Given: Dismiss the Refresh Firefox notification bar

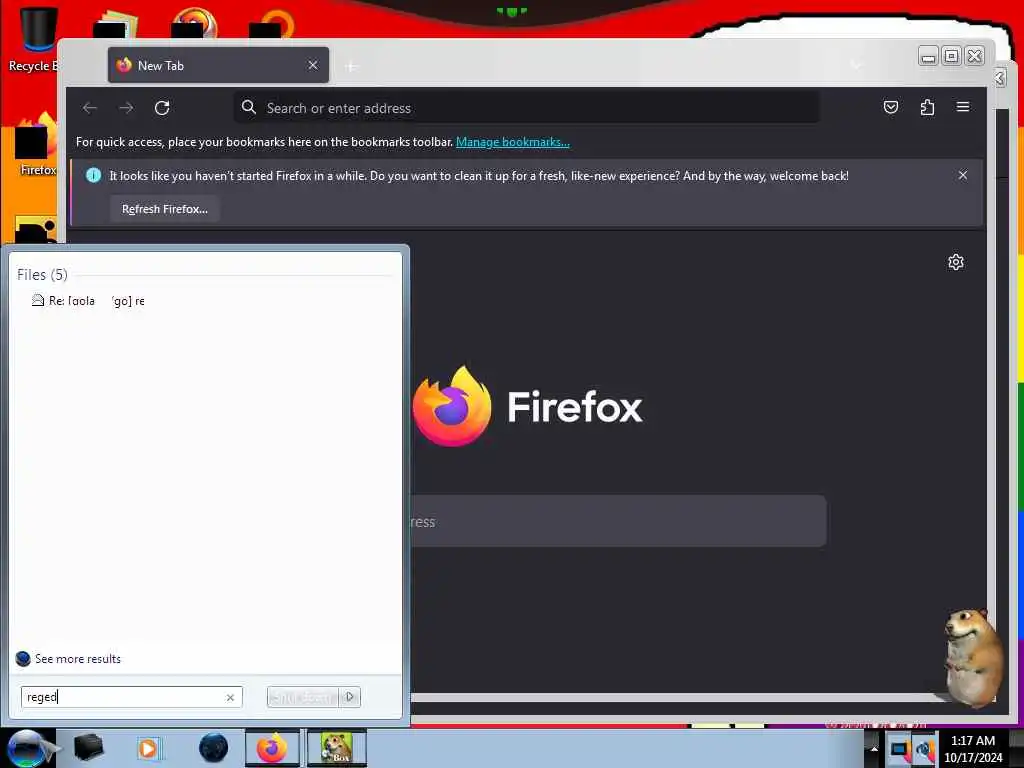Looking at the screenshot, I should (x=963, y=175).
